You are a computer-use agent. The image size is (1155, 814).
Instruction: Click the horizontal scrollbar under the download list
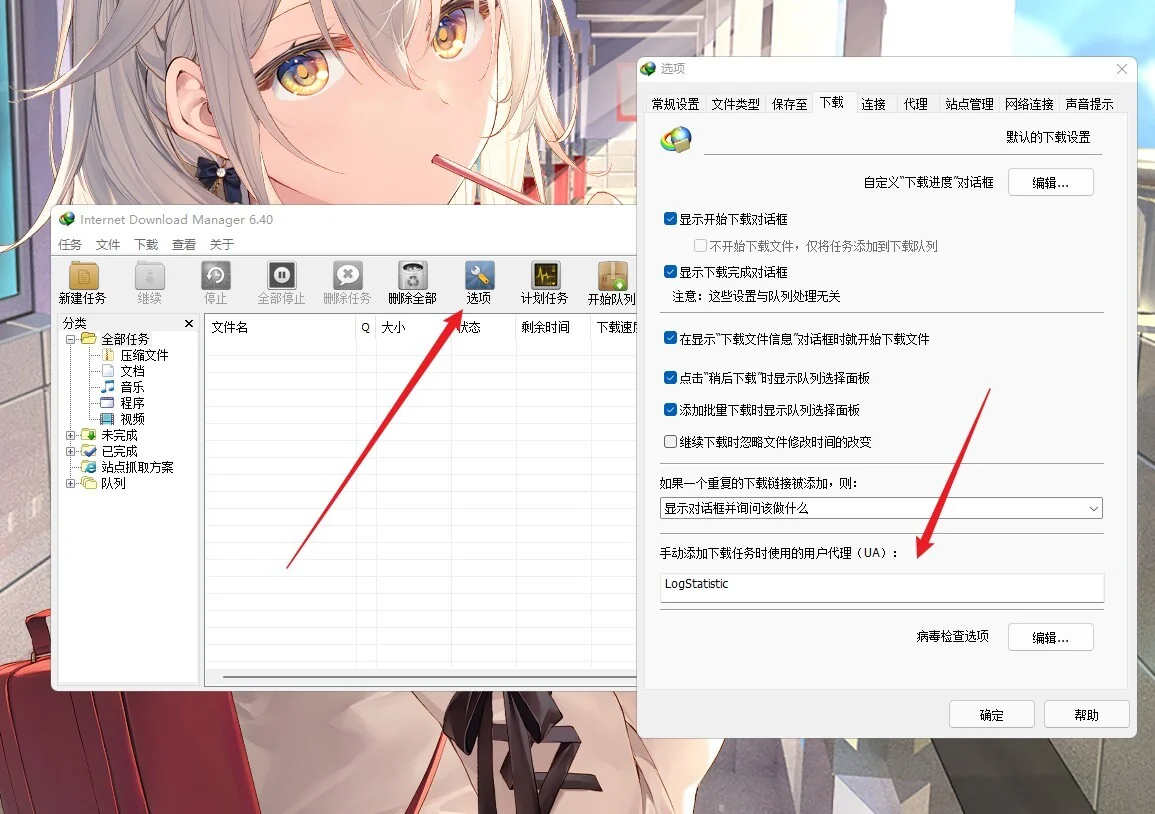coord(429,676)
